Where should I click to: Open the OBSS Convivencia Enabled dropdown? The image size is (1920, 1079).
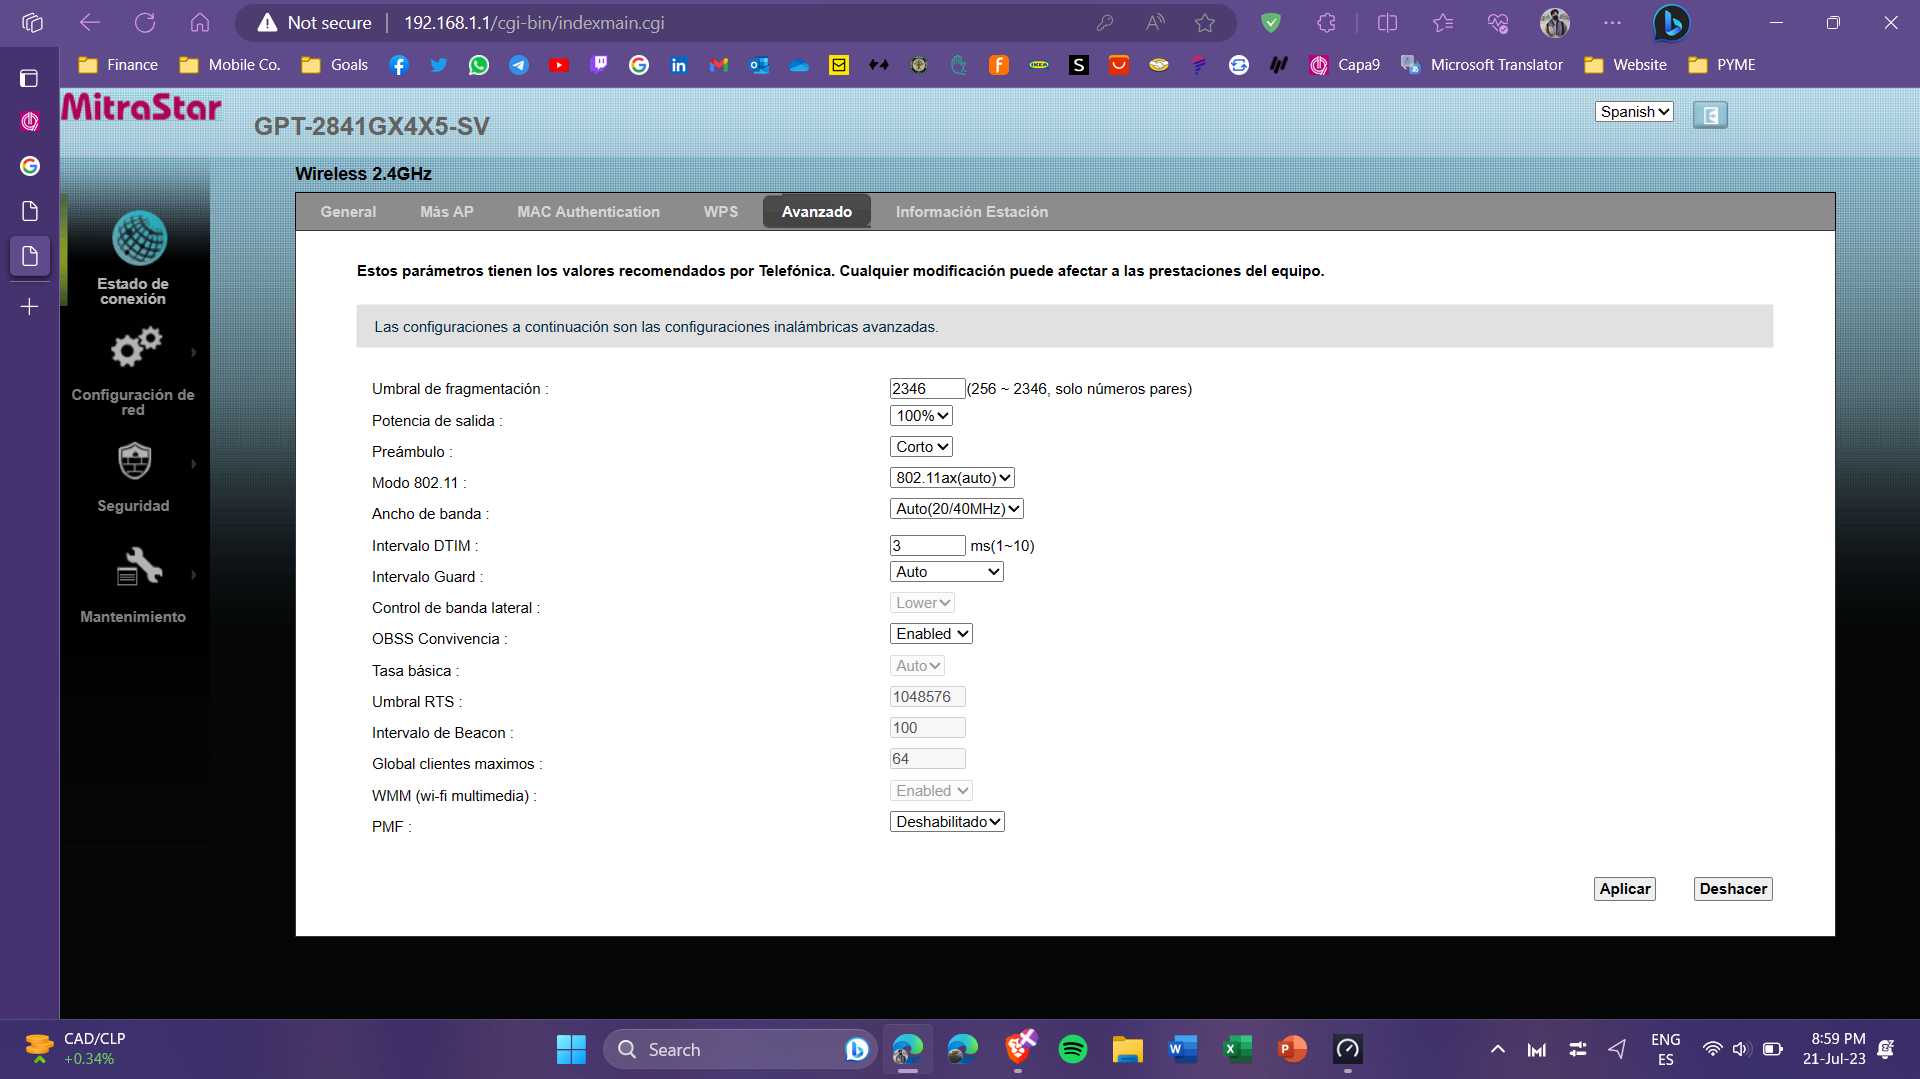tap(931, 634)
